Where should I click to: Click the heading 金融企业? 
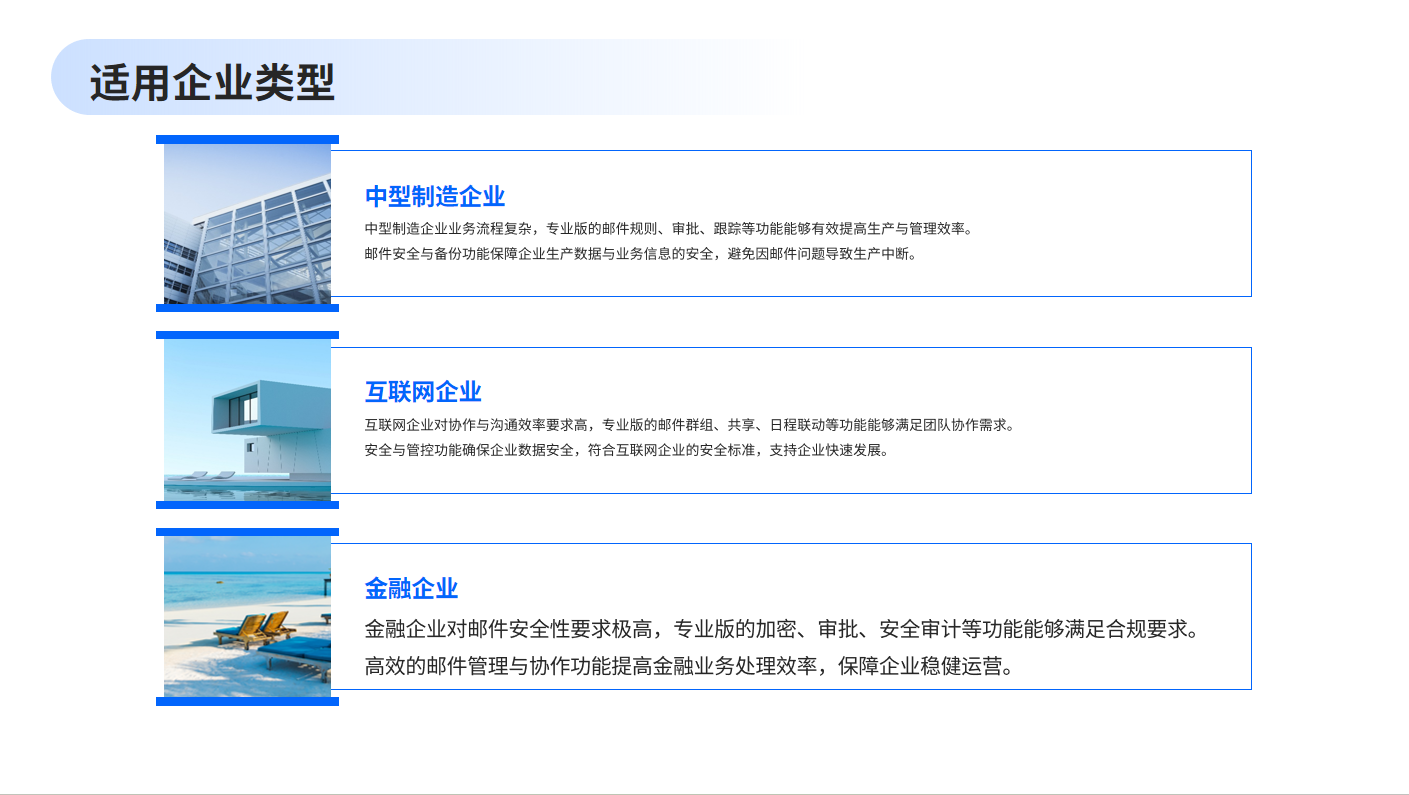tap(411, 588)
